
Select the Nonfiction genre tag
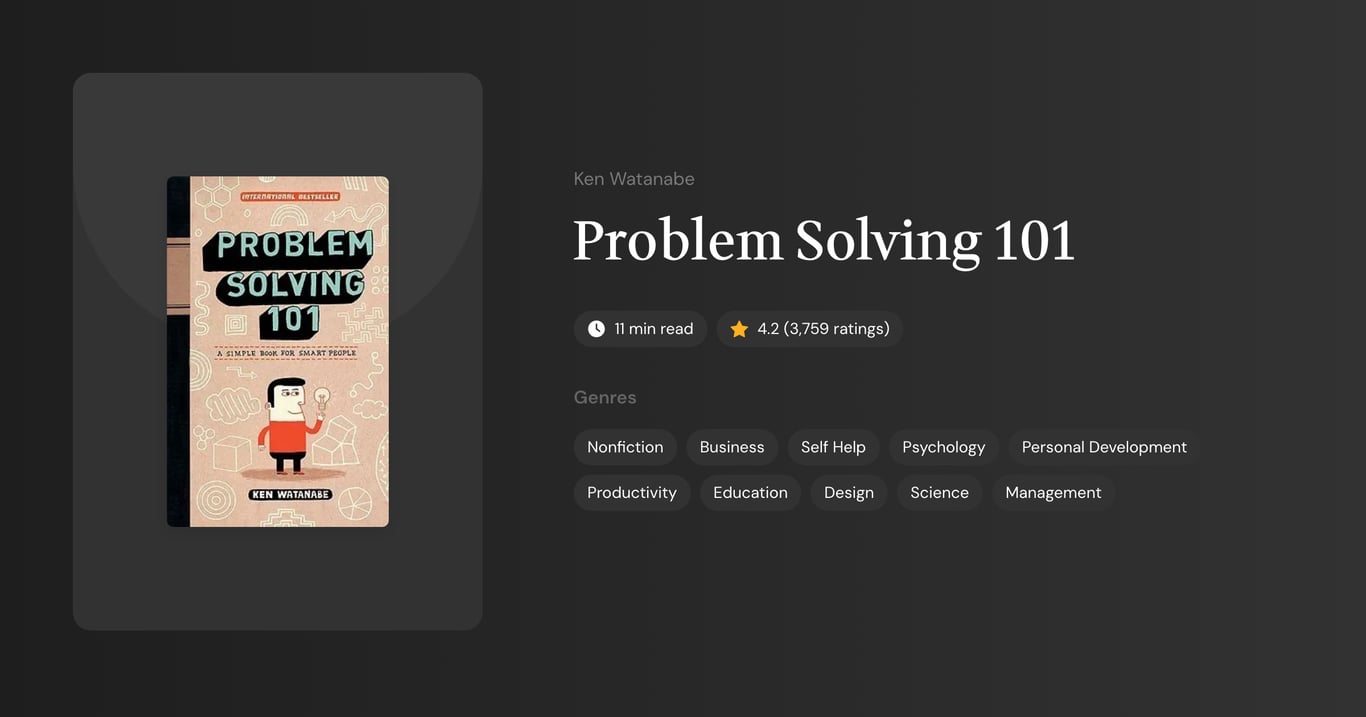tap(625, 447)
